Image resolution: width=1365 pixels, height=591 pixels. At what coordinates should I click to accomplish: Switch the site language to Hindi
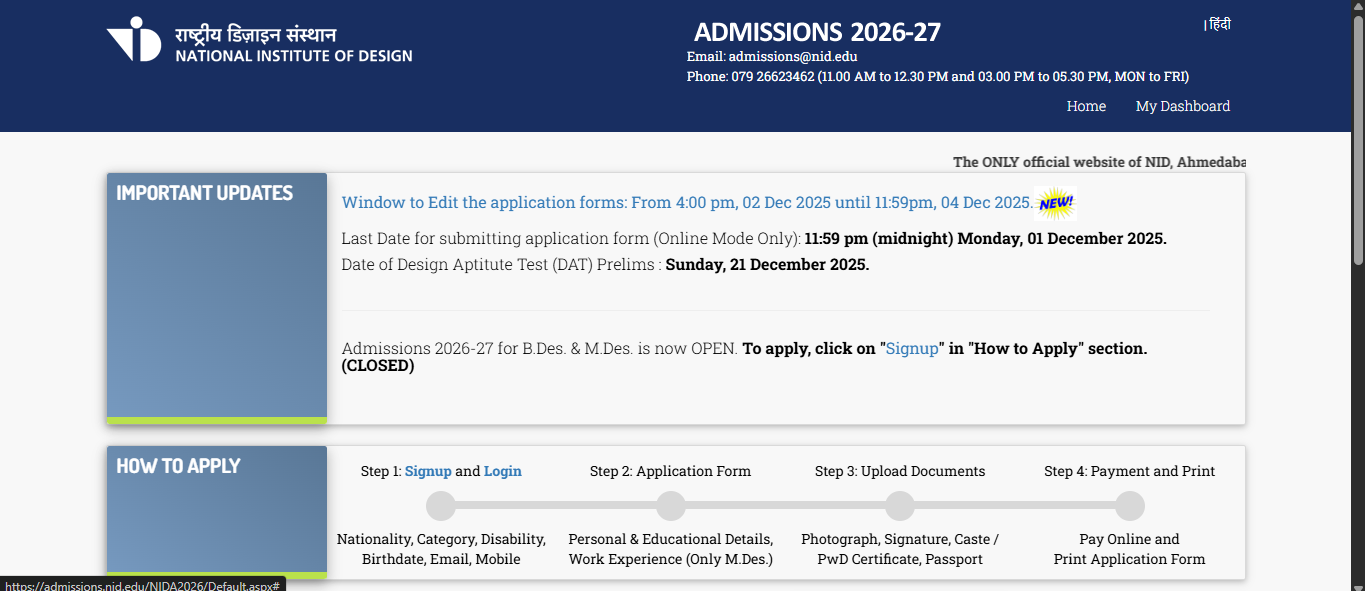click(x=1219, y=25)
